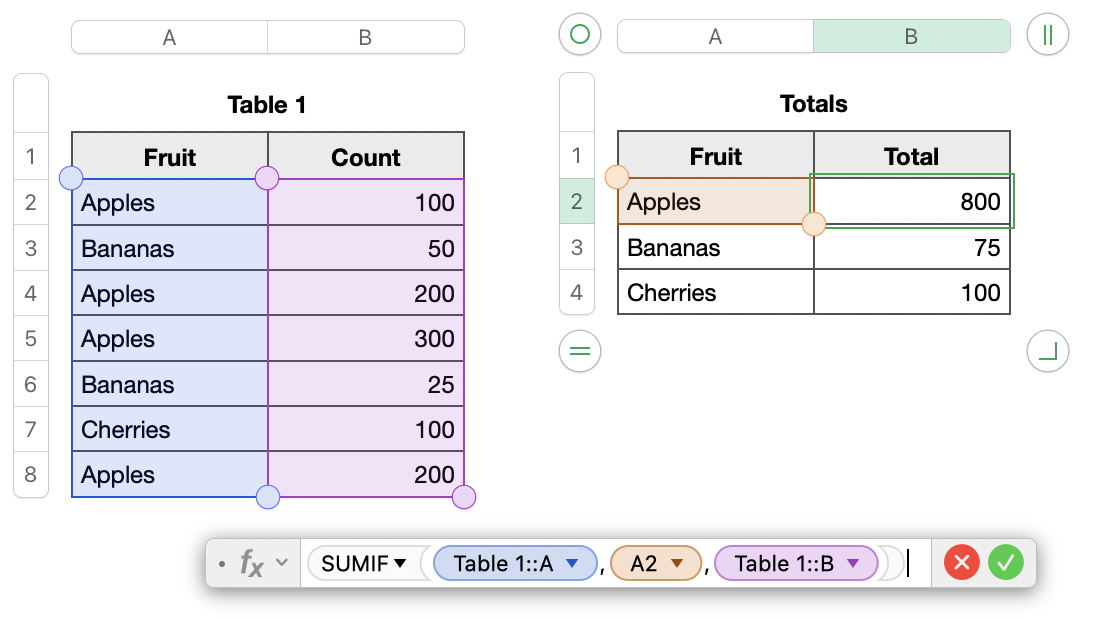Open the fx chevron menu

coord(282,563)
